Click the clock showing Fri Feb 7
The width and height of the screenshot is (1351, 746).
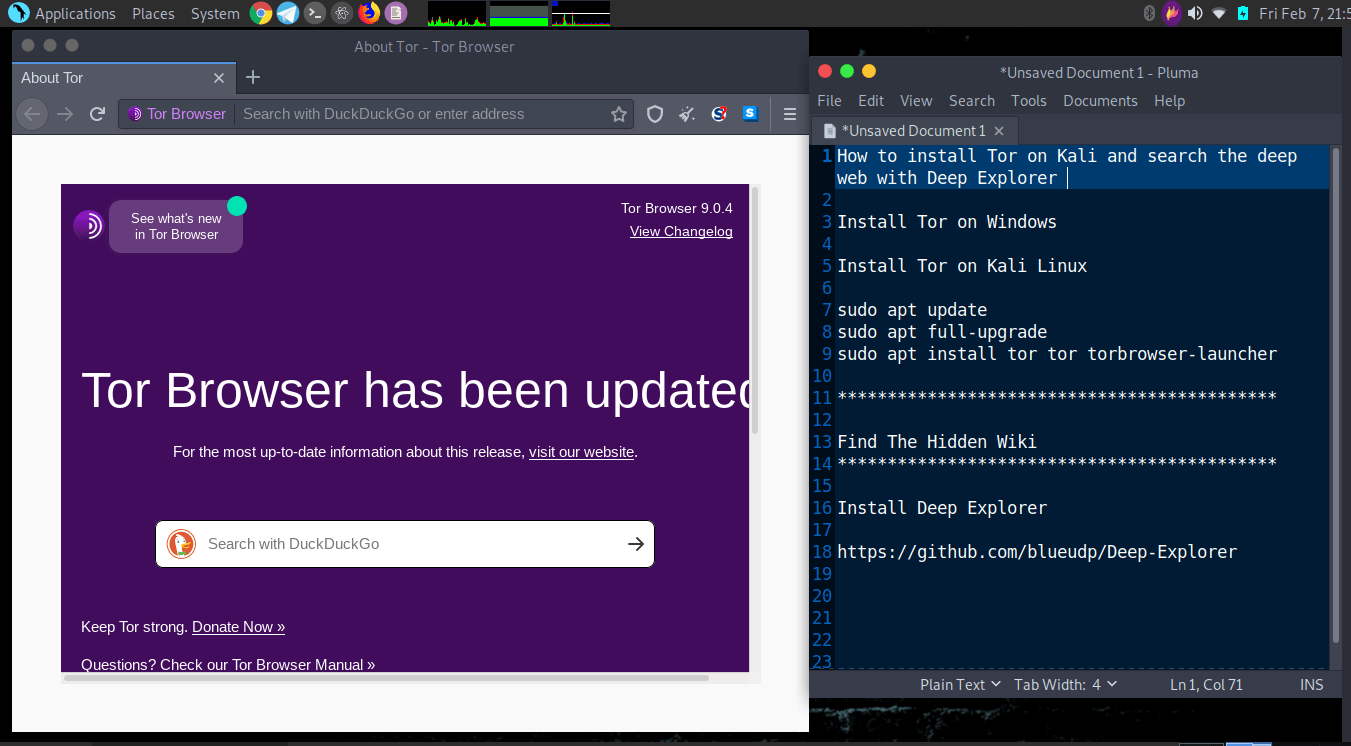1304,14
